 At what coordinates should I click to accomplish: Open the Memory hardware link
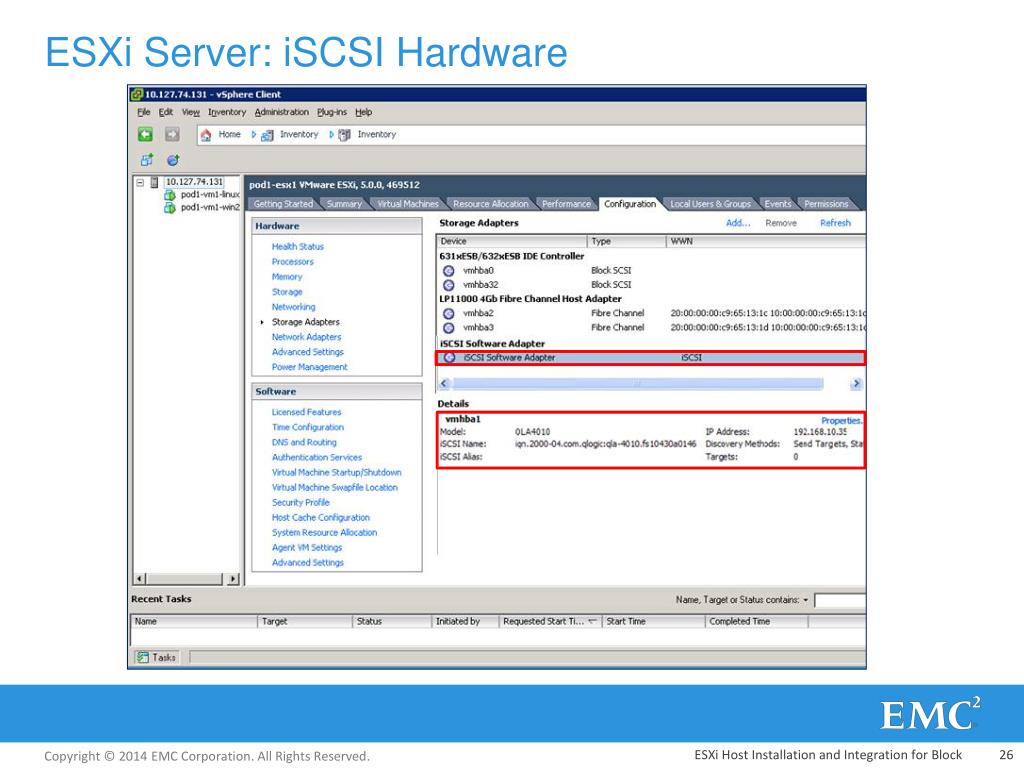tap(287, 276)
